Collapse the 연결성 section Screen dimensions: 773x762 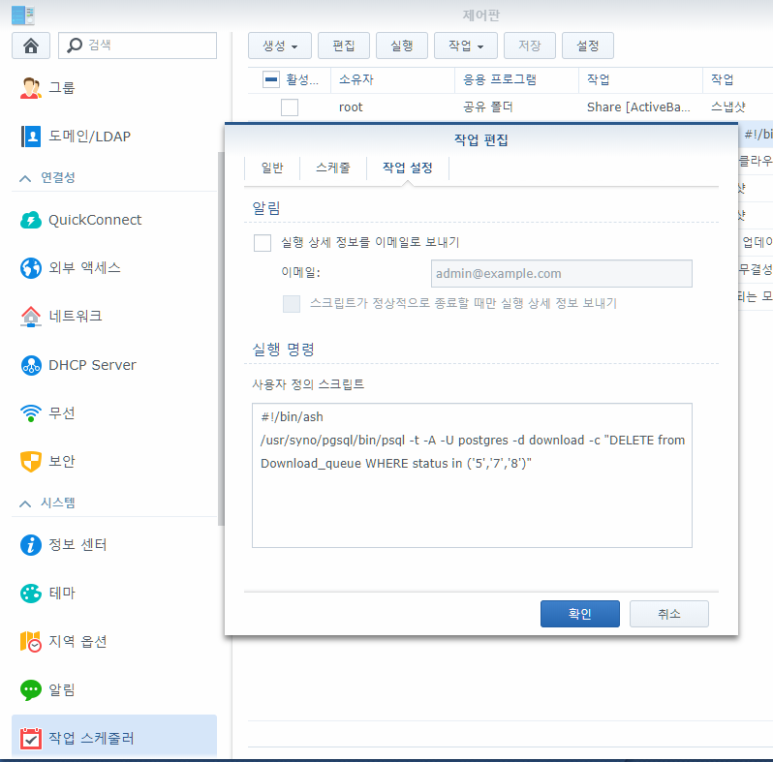click(x=25, y=178)
